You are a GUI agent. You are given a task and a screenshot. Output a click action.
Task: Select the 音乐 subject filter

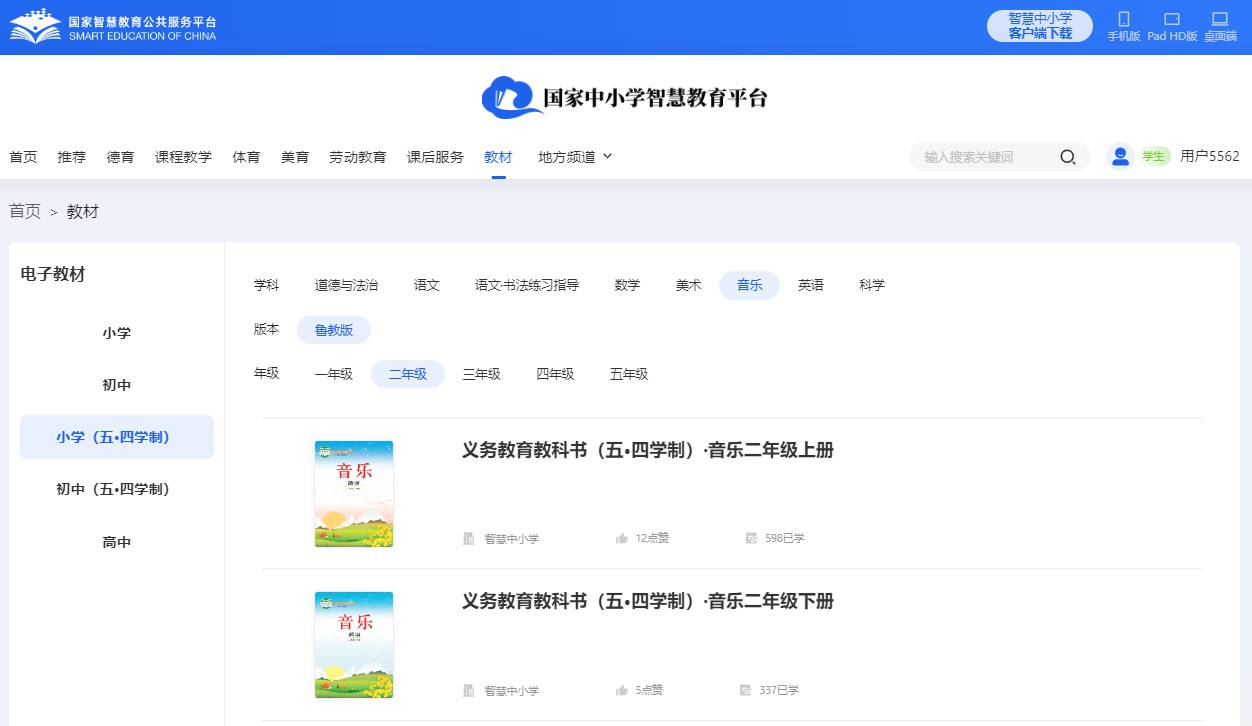pos(750,285)
